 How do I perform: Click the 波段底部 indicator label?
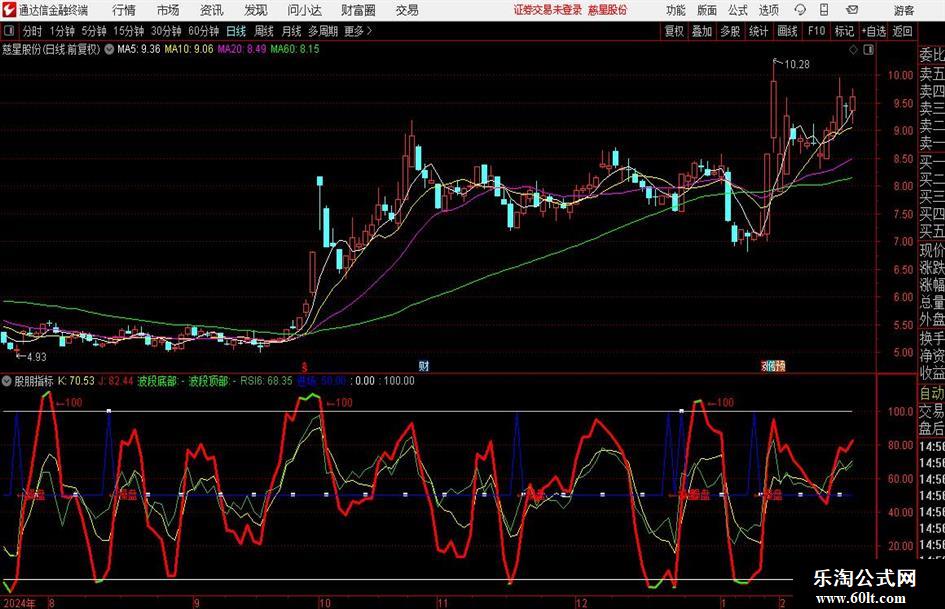157,381
